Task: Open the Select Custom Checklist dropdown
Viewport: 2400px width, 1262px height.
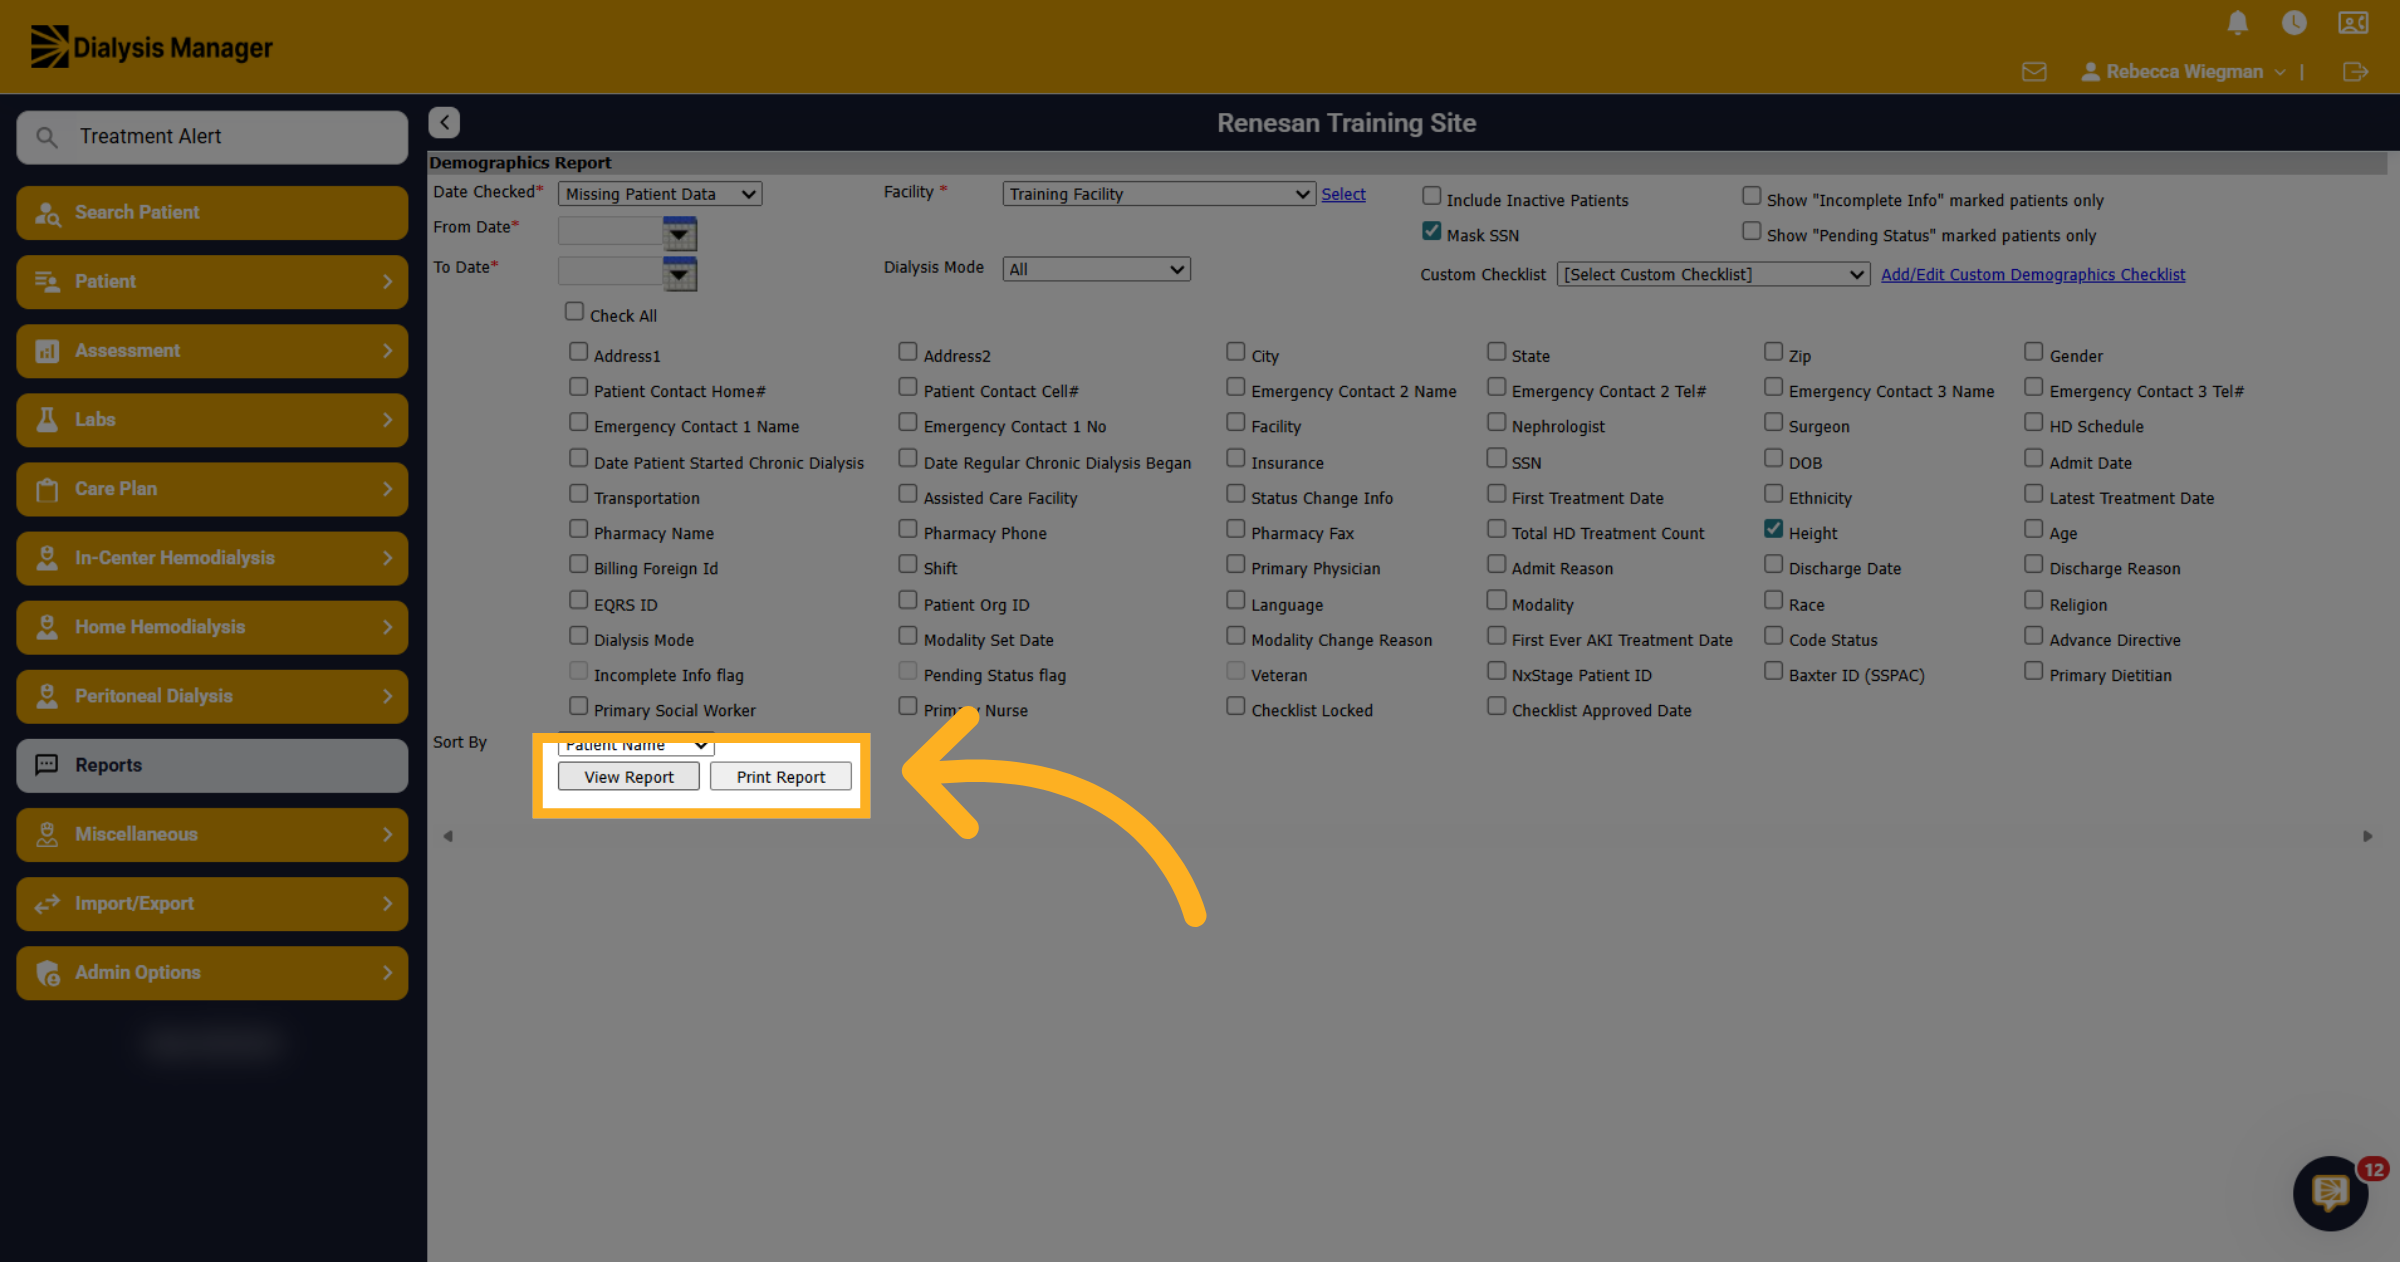Action: click(x=1713, y=274)
